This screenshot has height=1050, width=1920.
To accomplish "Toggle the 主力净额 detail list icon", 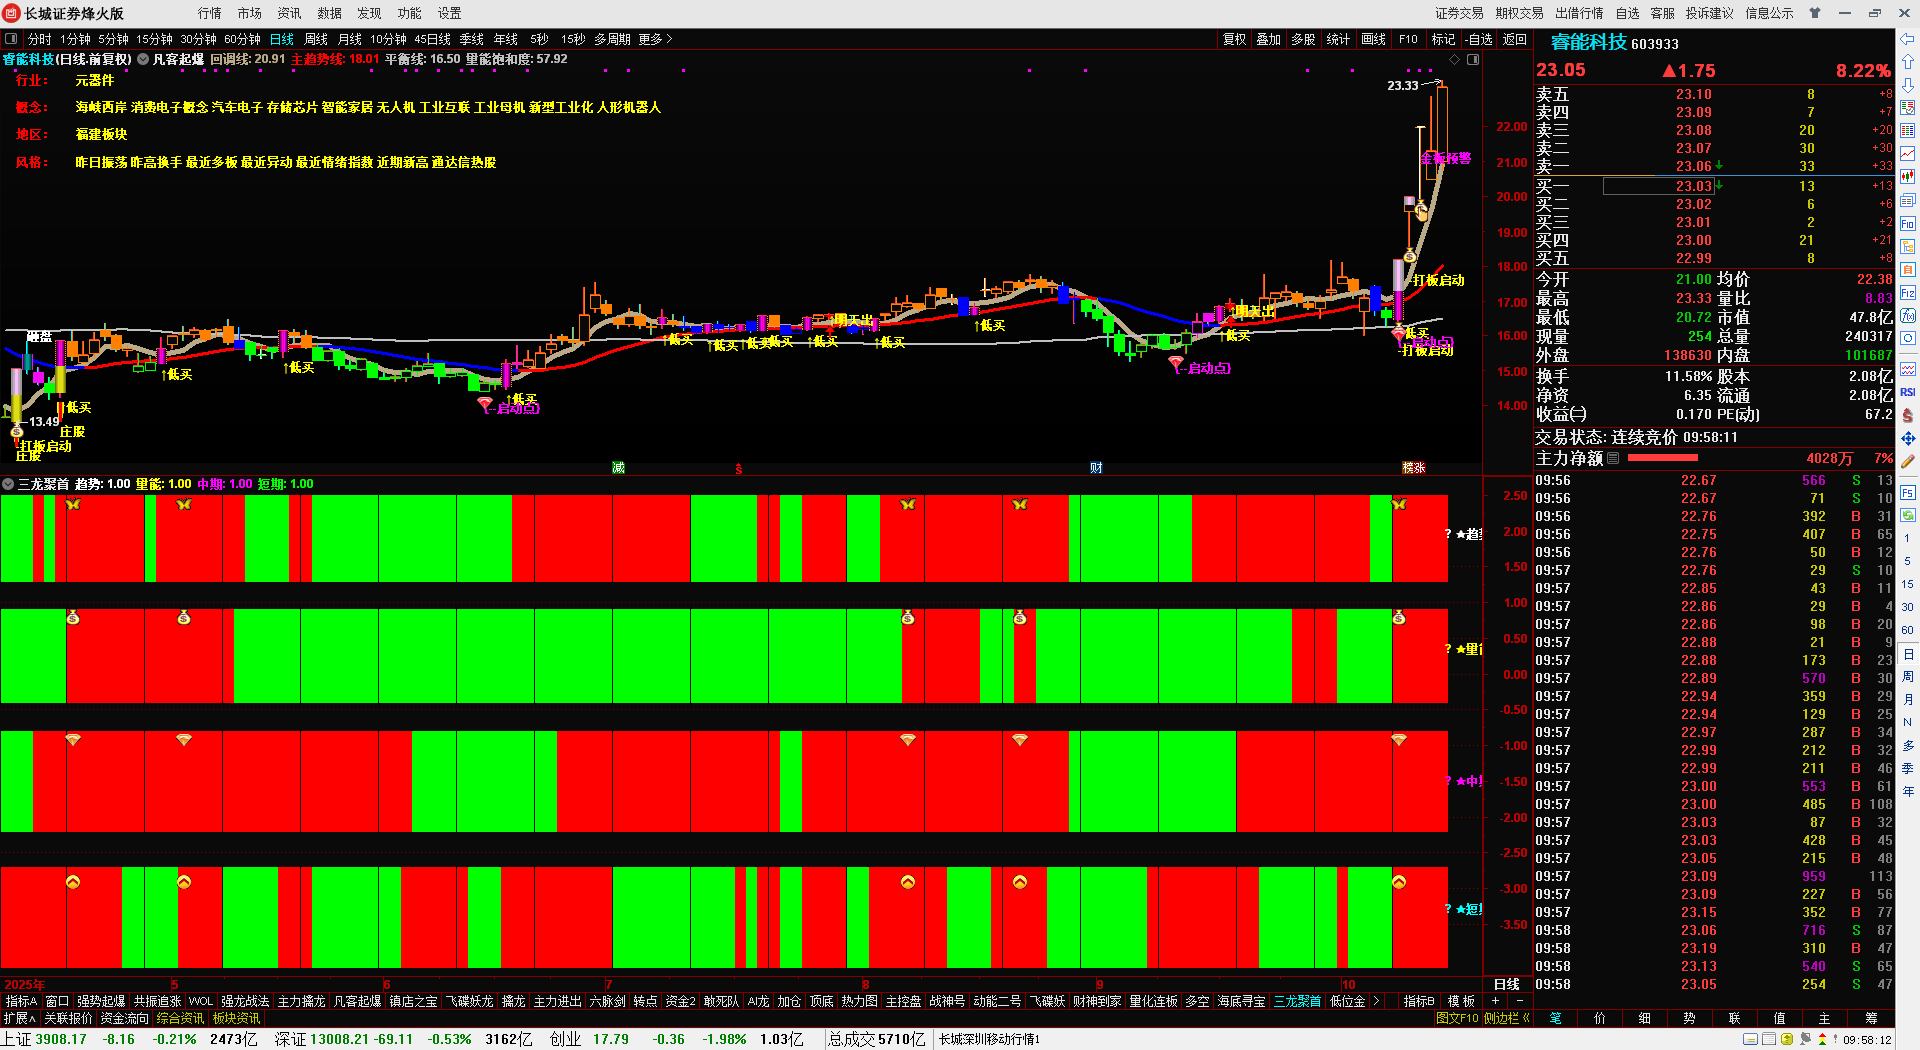I will click(x=1613, y=458).
